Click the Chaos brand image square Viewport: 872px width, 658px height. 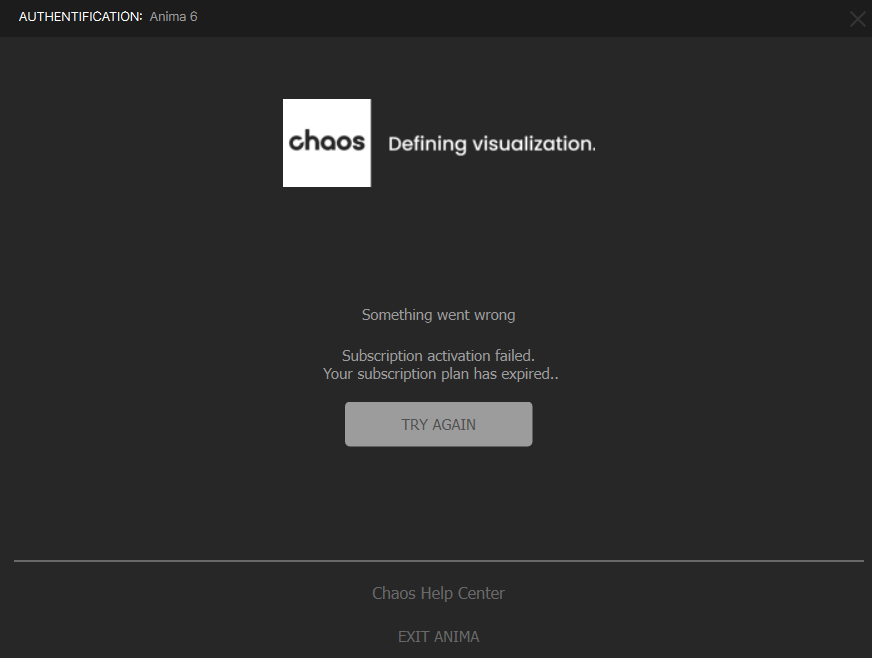tap(327, 143)
